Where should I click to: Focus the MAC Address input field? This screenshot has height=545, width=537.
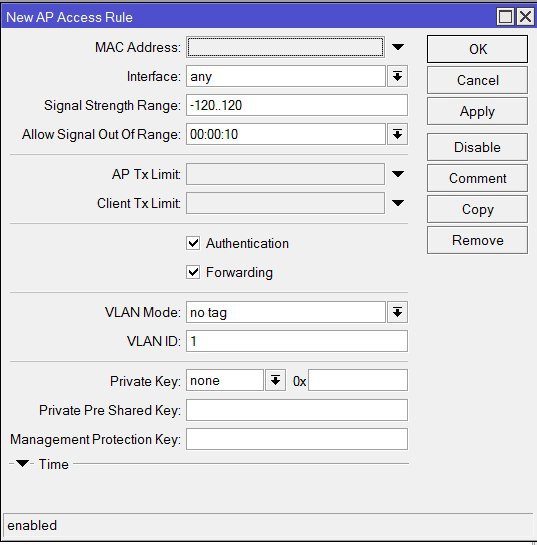pos(285,47)
